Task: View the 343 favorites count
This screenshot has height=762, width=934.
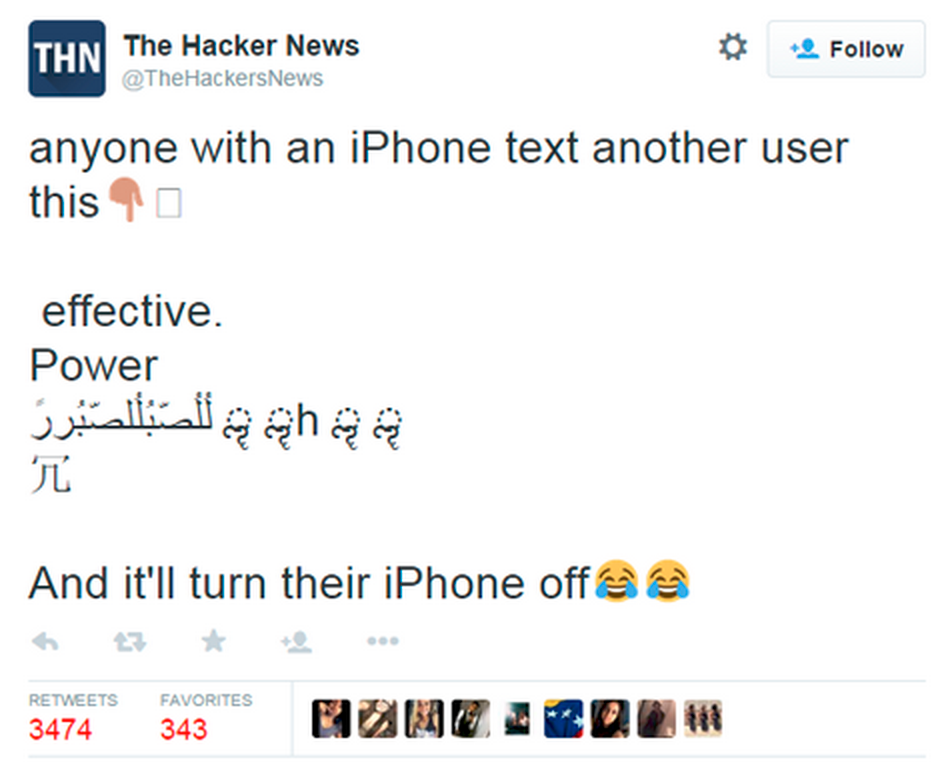Action: pyautogui.click(x=183, y=729)
